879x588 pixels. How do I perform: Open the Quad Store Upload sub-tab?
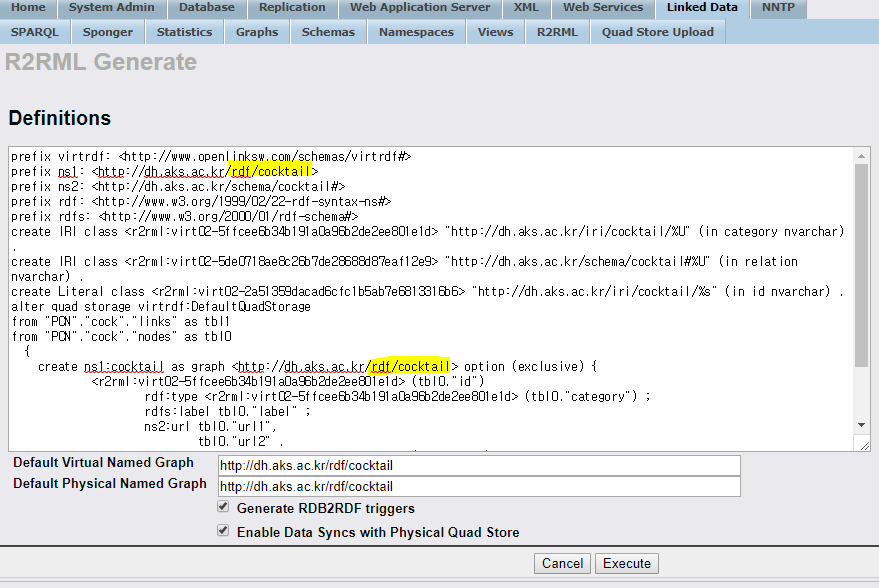[657, 32]
